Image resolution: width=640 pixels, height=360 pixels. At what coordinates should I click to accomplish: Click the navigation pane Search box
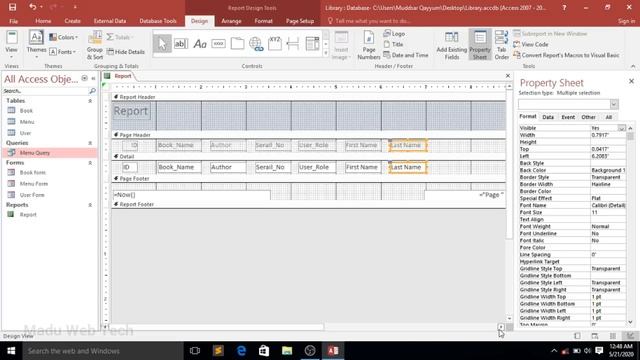(x=46, y=91)
